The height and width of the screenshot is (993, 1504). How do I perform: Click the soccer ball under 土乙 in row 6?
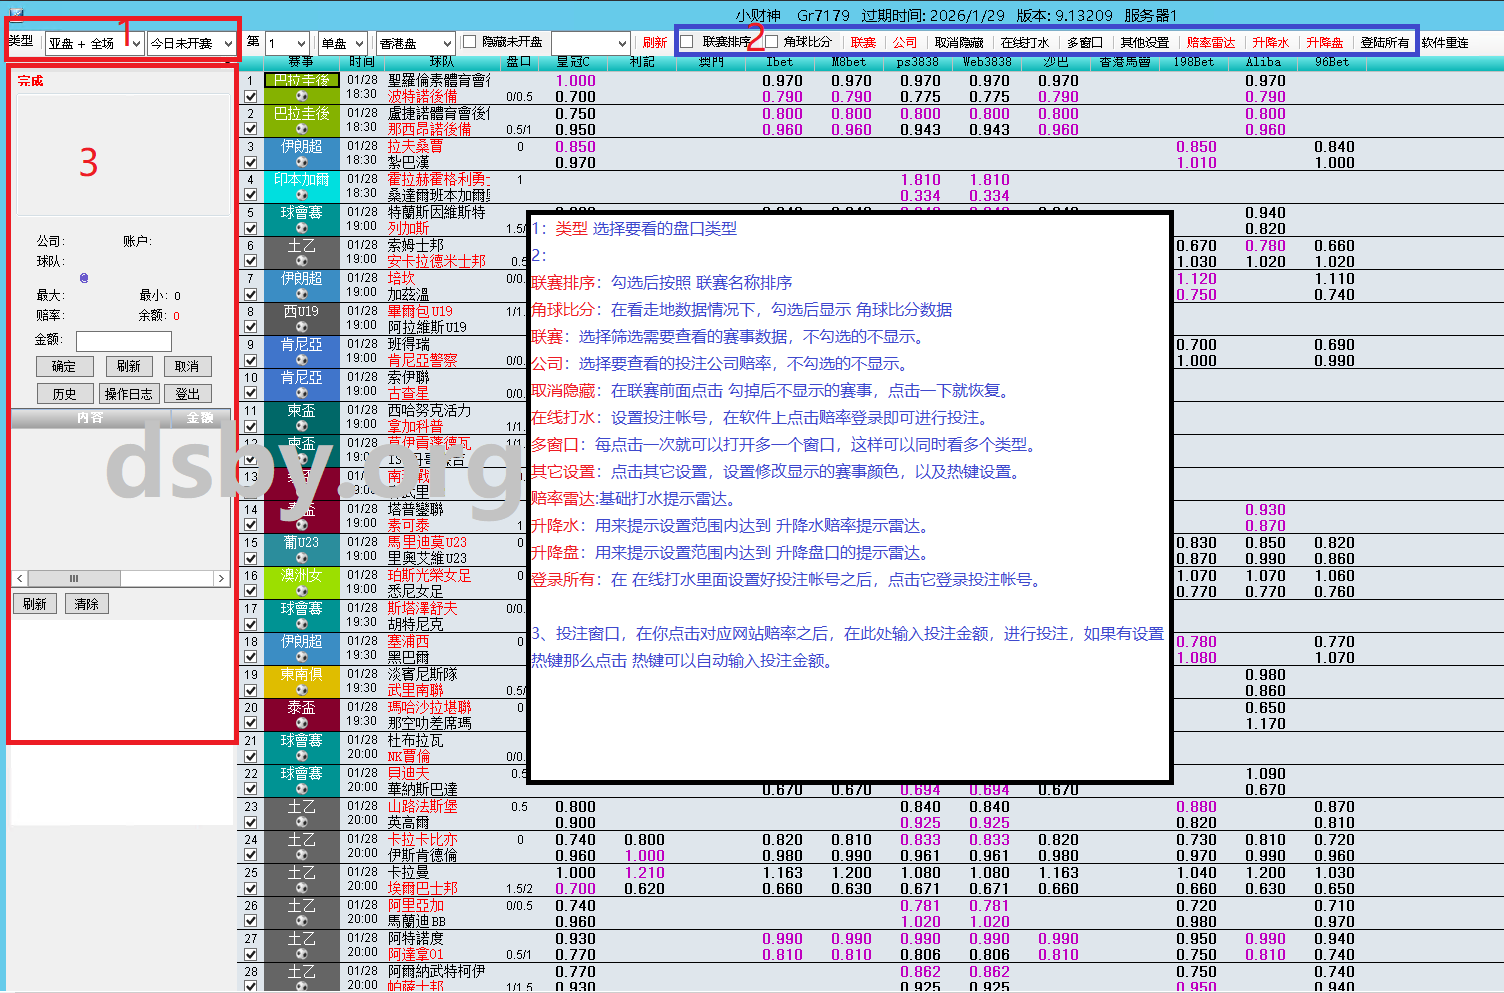click(302, 261)
